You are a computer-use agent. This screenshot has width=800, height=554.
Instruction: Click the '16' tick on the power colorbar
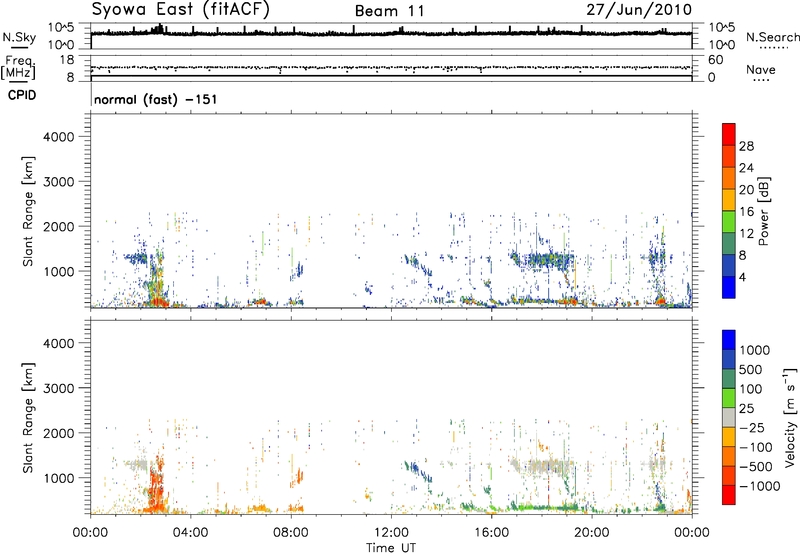pyautogui.click(x=746, y=212)
